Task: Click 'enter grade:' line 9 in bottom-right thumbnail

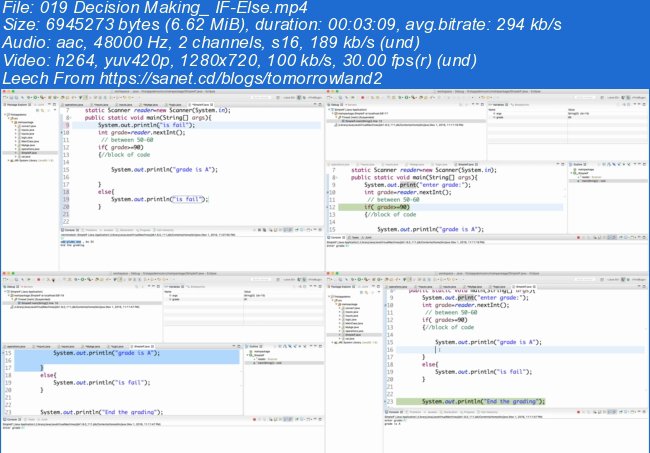Action: tap(475, 298)
